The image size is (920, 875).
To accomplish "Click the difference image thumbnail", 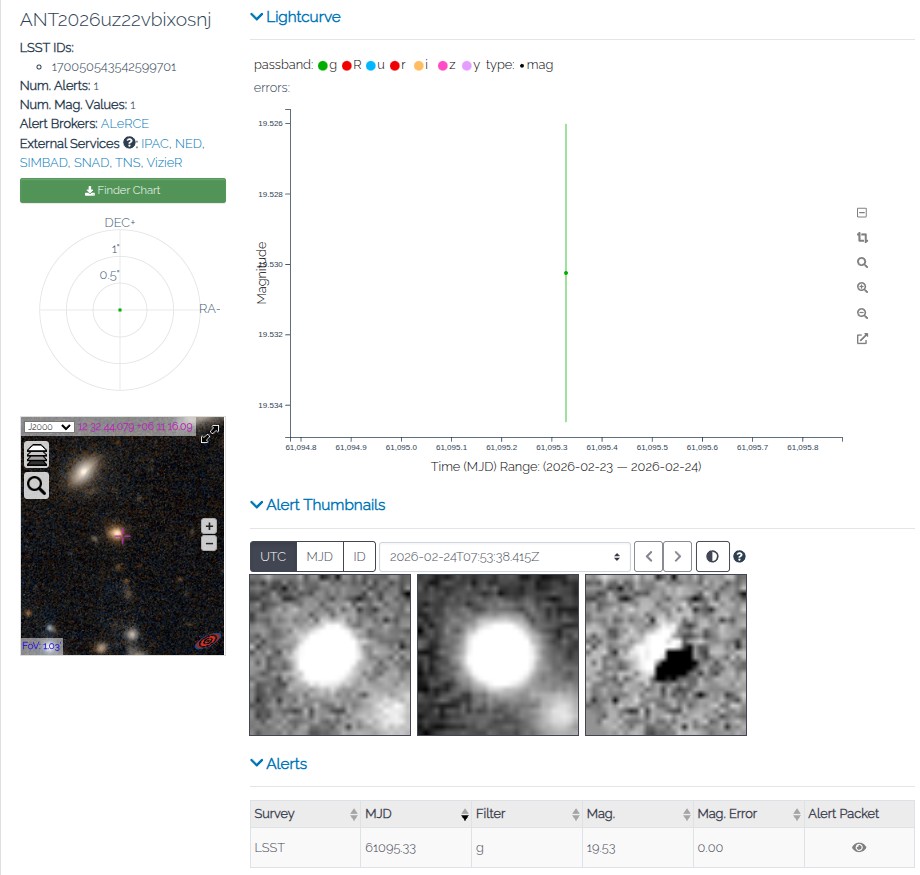I will [665, 655].
